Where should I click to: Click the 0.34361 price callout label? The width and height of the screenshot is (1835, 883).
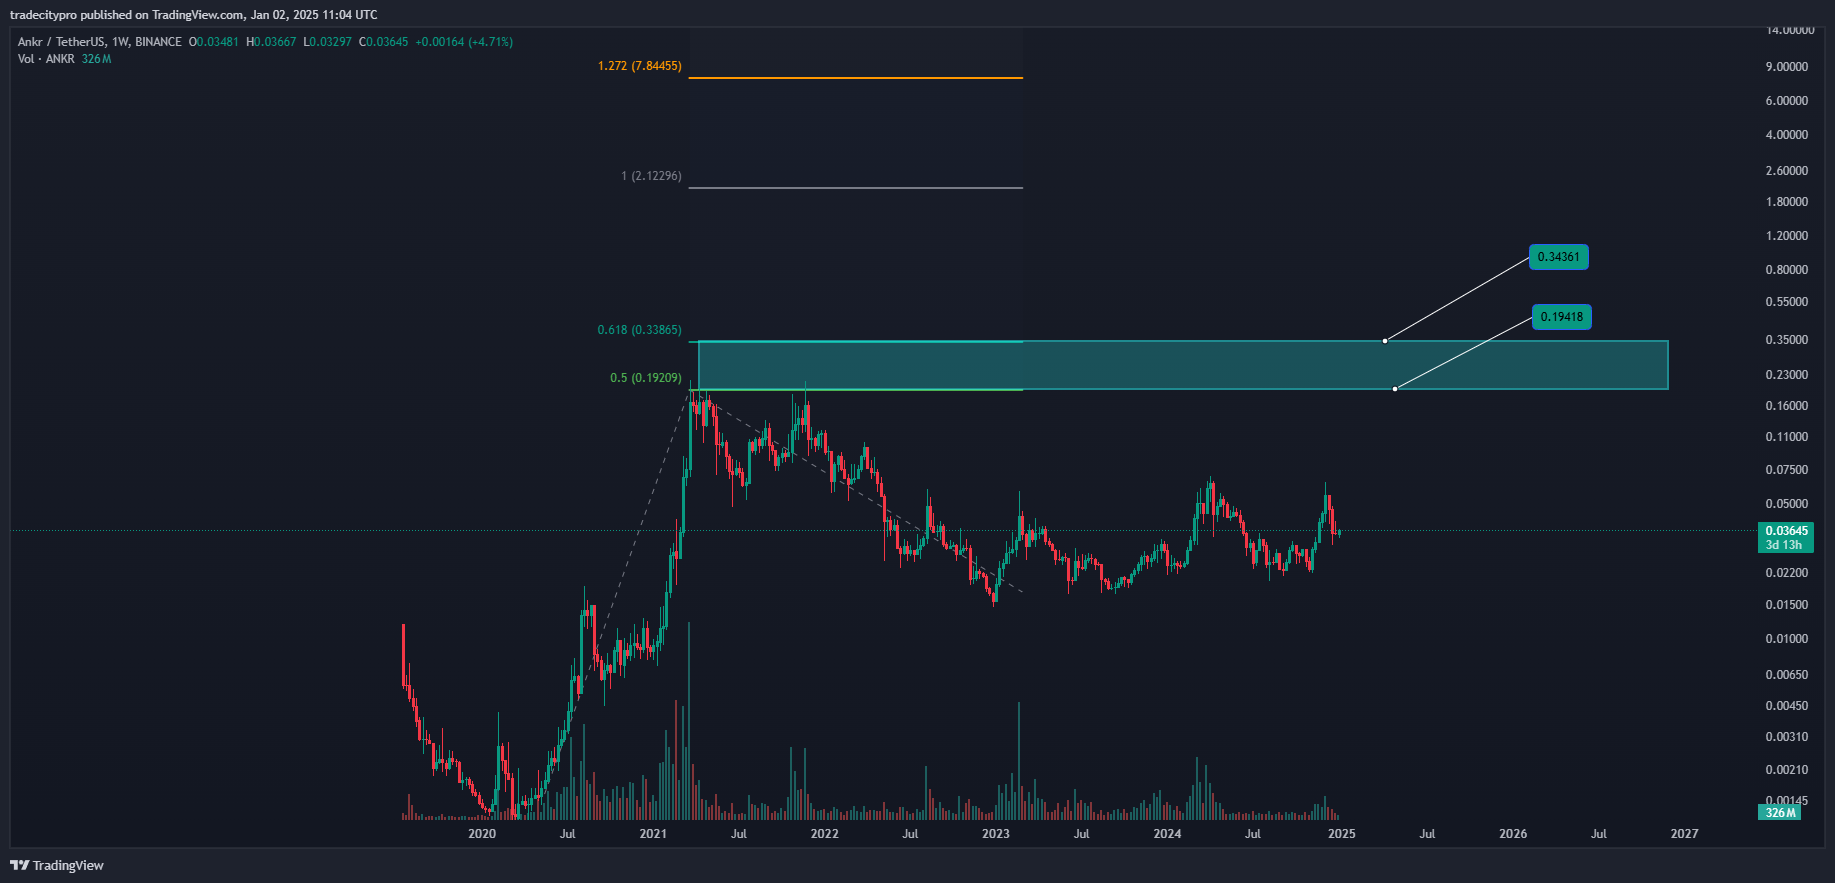click(x=1558, y=257)
